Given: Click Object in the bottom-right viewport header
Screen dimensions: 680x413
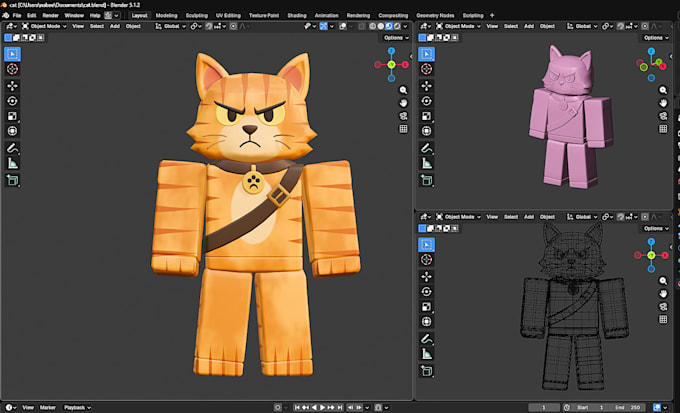Looking at the screenshot, I should (547, 216).
